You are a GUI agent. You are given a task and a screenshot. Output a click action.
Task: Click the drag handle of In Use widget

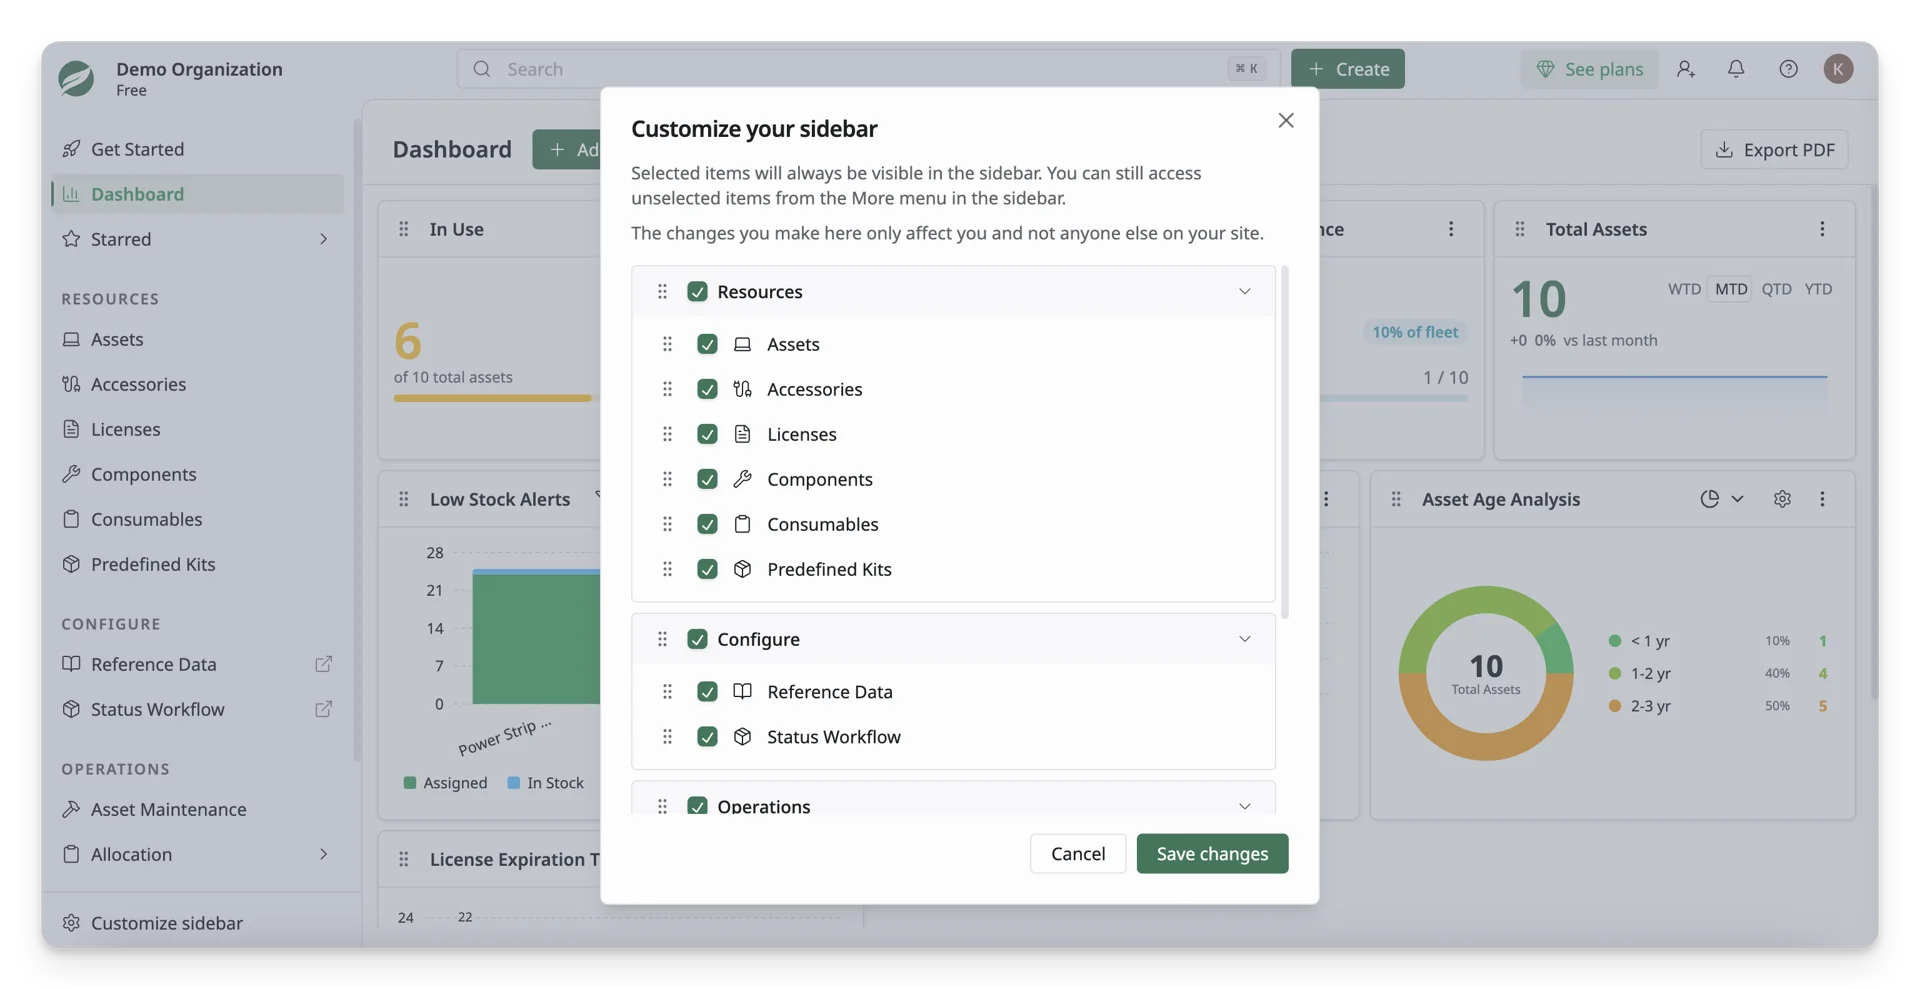click(404, 229)
